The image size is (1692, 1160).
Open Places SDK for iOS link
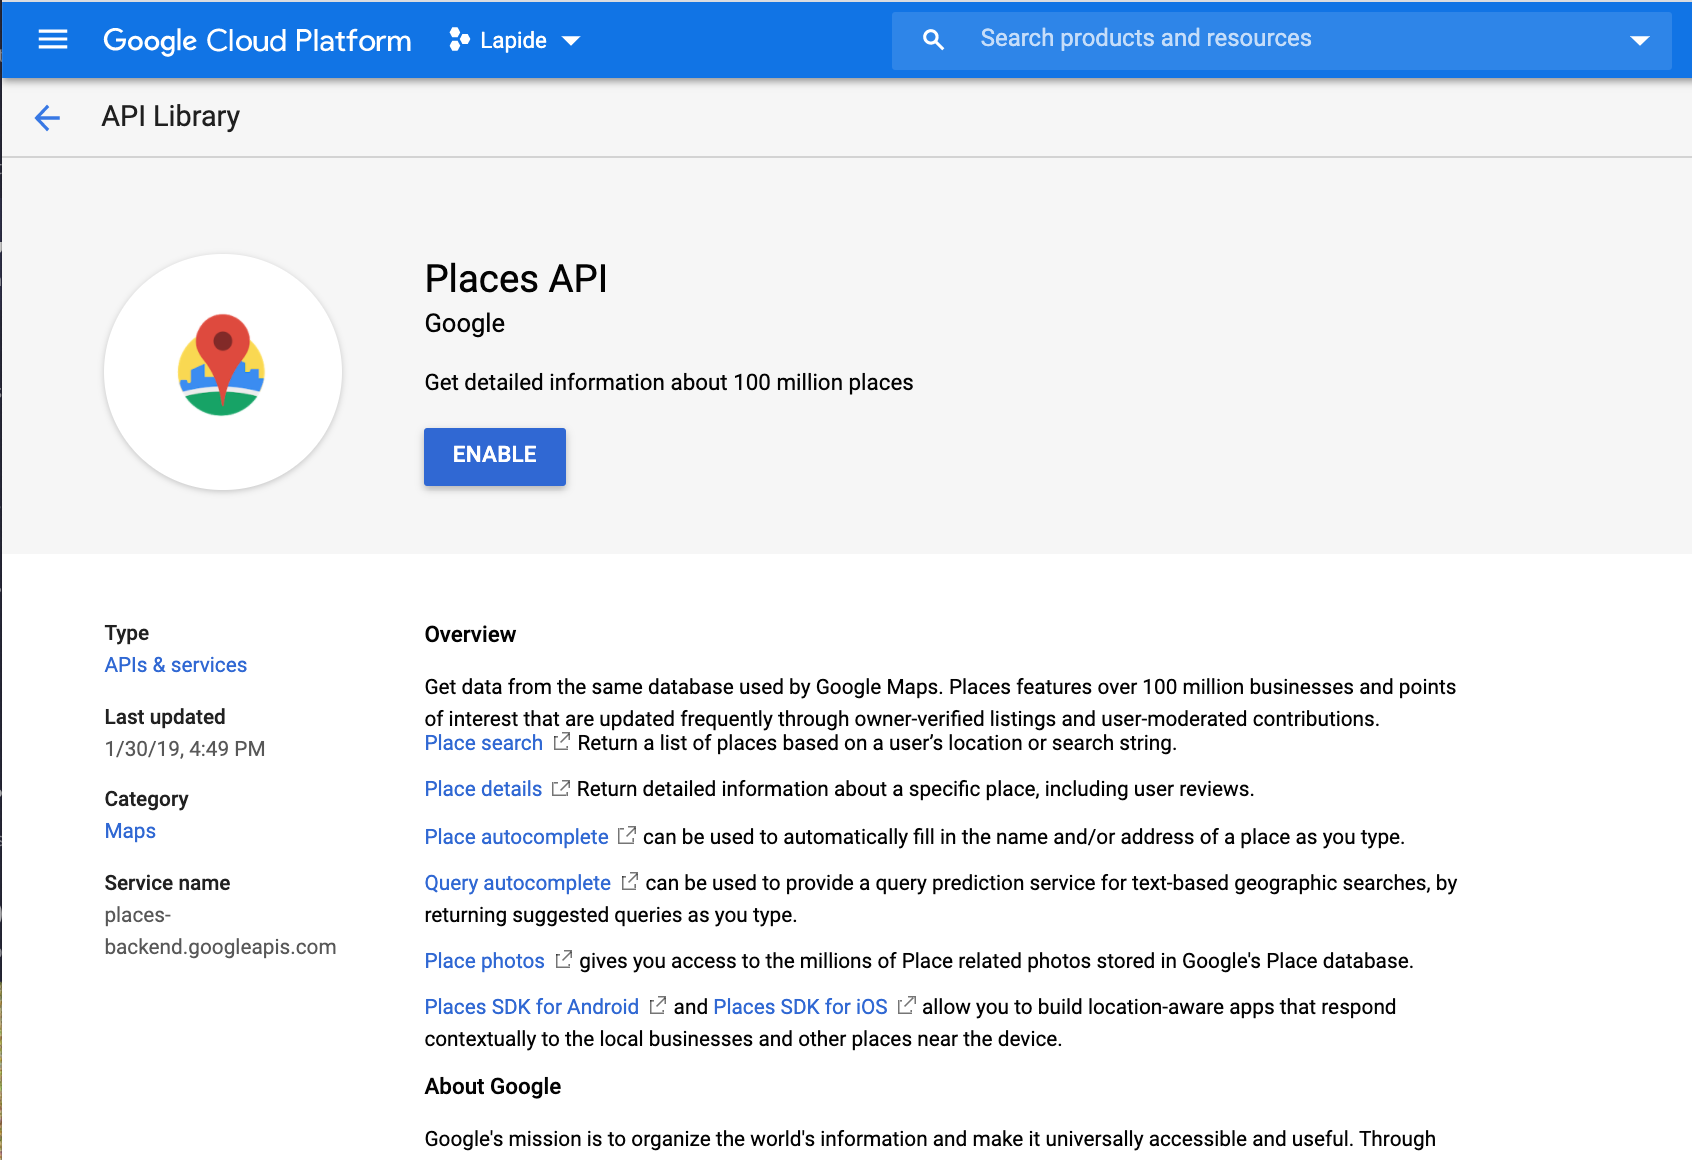[x=800, y=1007]
